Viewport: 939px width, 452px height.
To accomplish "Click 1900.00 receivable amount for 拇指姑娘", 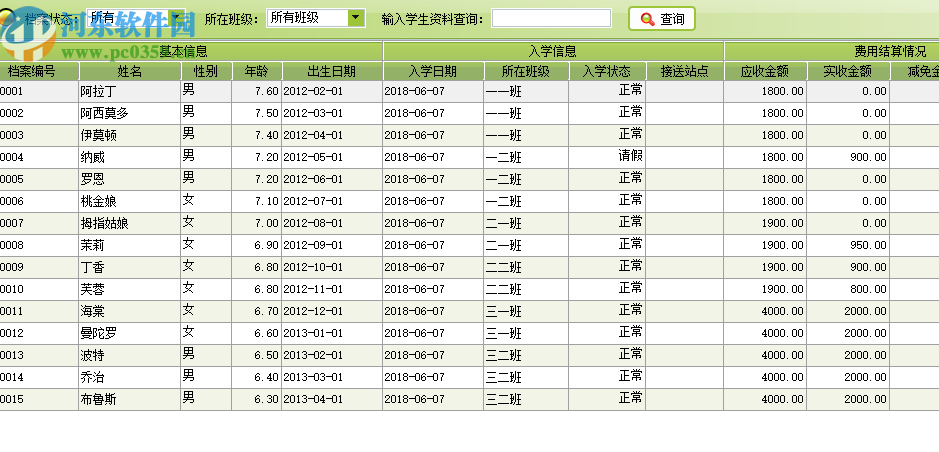I will [x=783, y=223].
